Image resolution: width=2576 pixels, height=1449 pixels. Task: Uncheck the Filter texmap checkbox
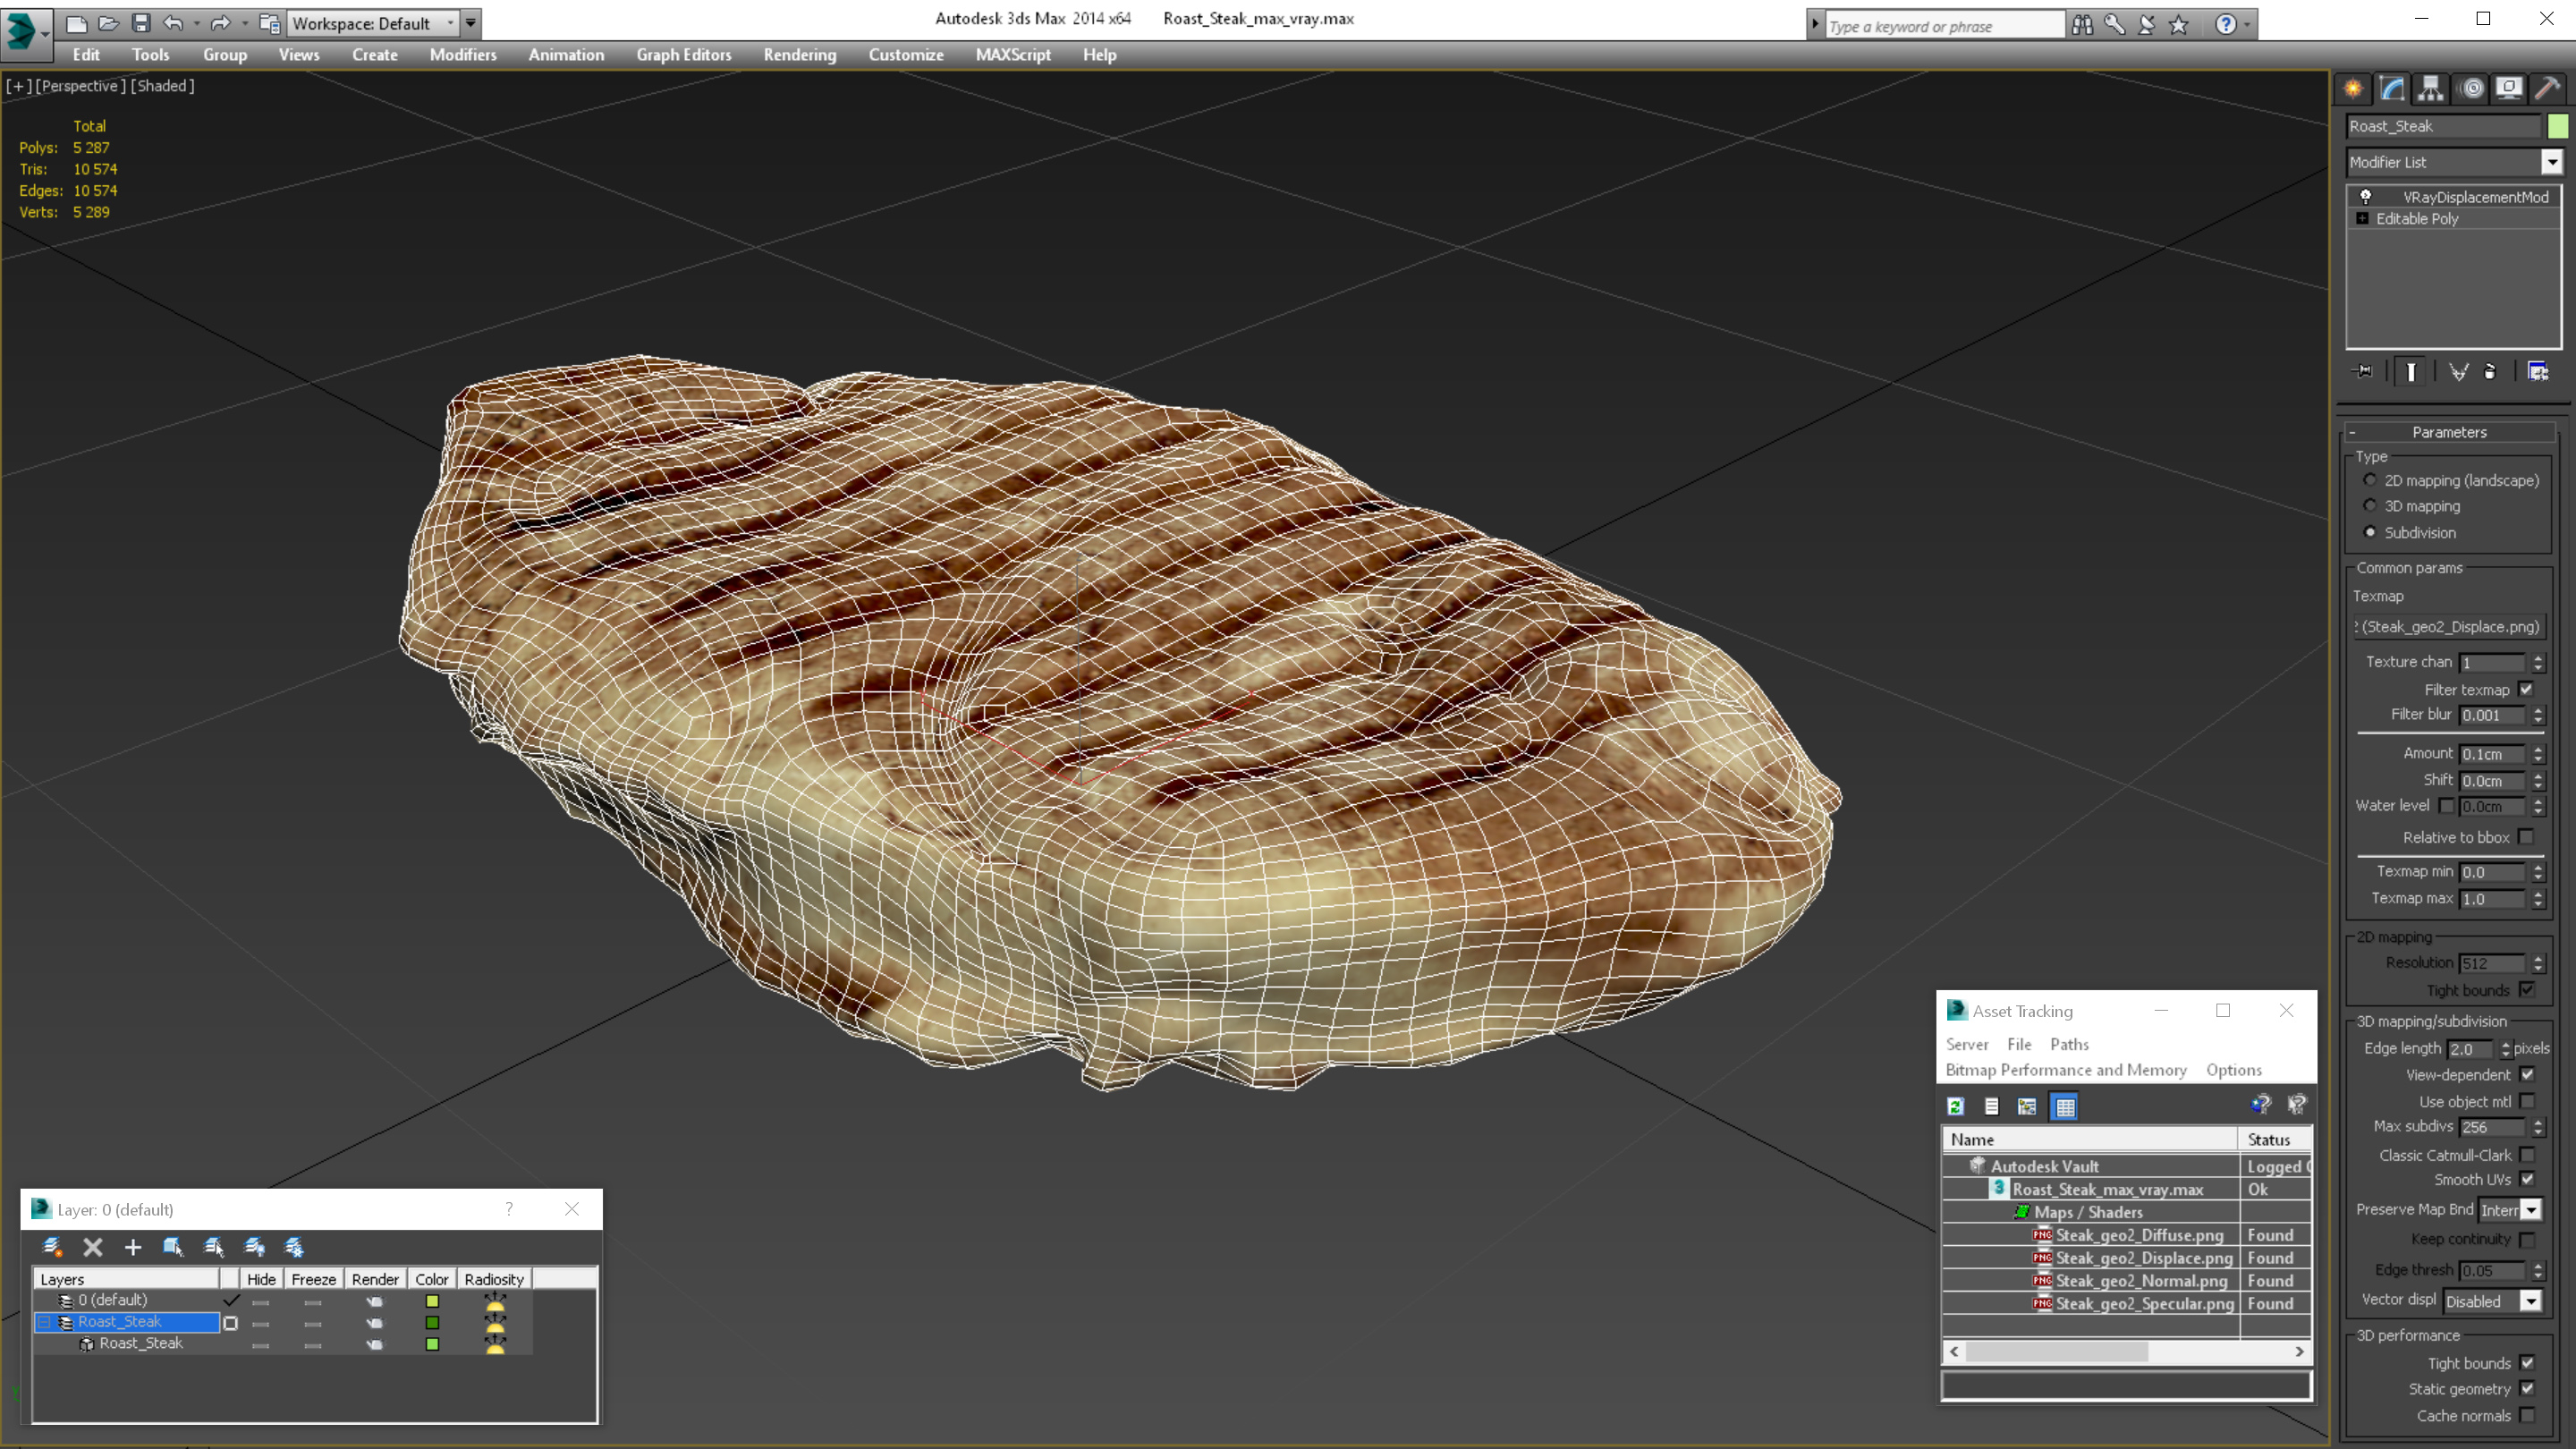click(x=2526, y=689)
